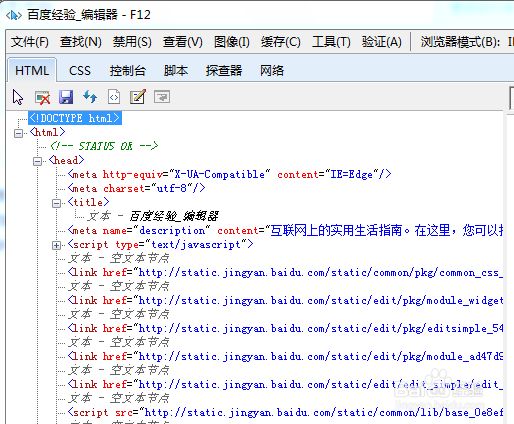
Task: Select the link node for edit_simple/edit_
Action: tap(285, 385)
